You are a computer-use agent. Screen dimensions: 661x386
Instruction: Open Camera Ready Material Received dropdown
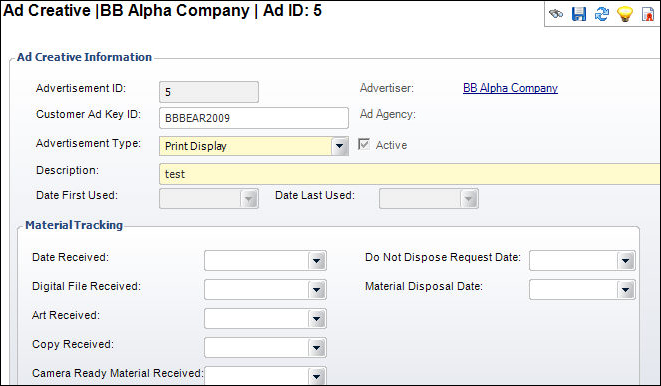click(317, 375)
